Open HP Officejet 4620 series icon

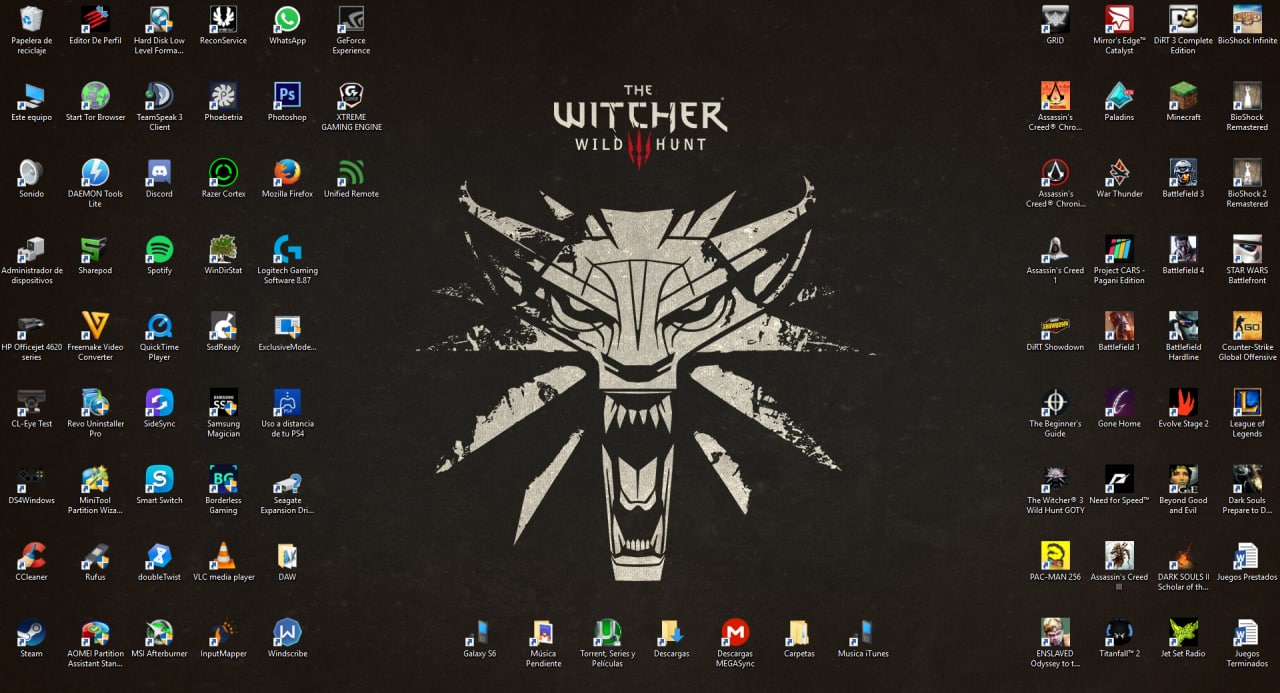coord(31,326)
